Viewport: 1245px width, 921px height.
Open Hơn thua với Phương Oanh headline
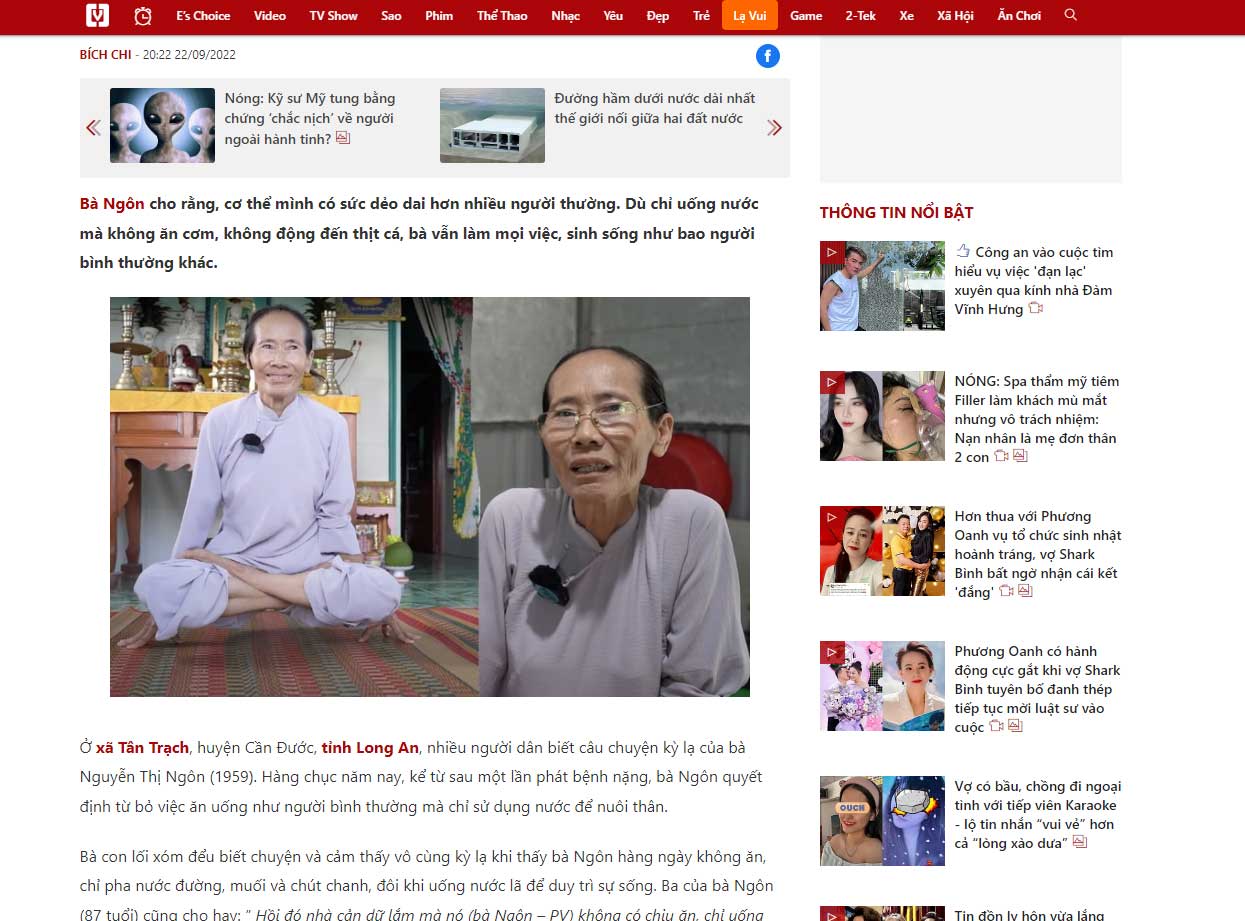pos(1038,554)
